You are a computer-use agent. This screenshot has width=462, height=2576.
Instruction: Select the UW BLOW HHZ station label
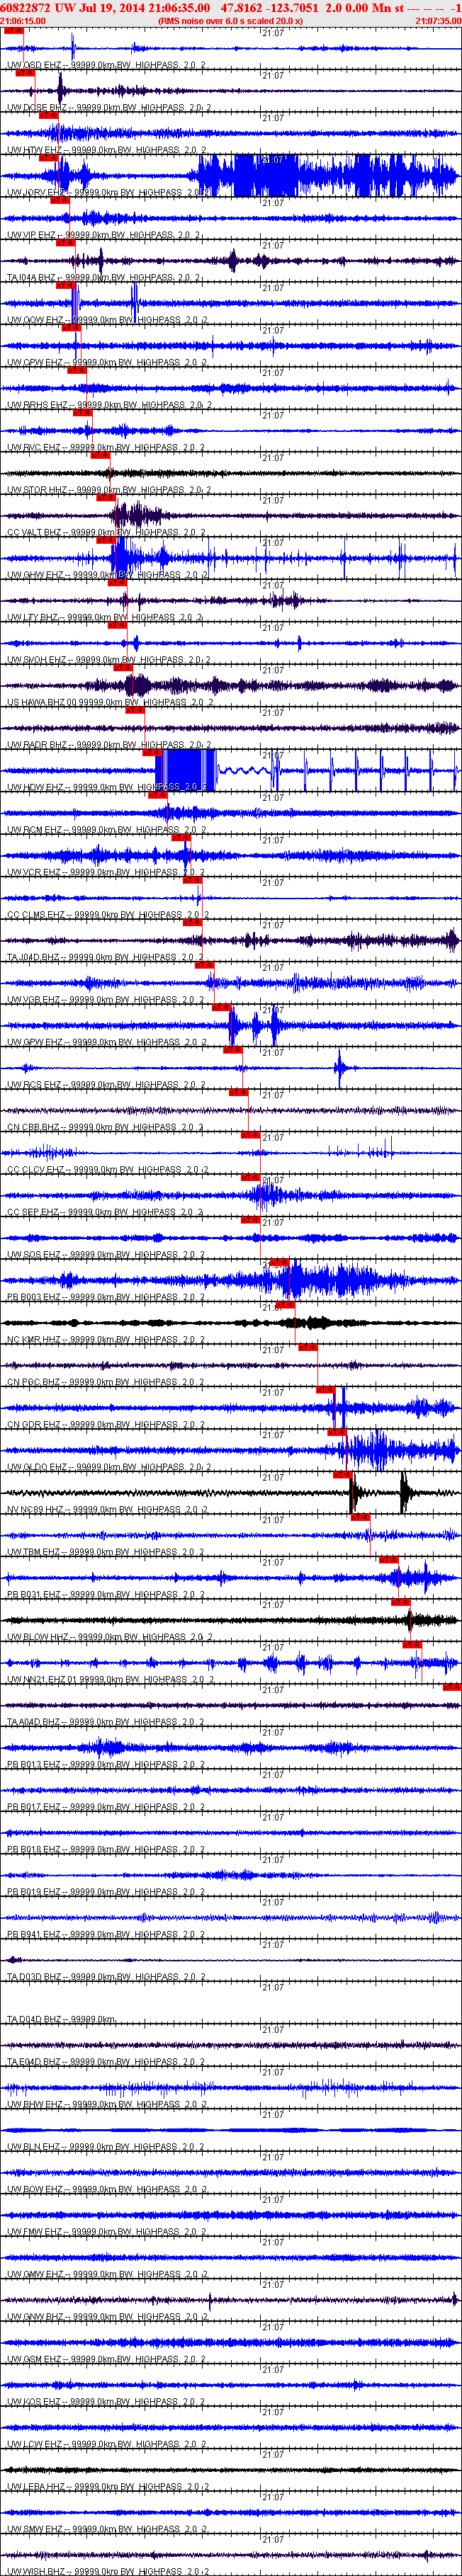(109, 1637)
